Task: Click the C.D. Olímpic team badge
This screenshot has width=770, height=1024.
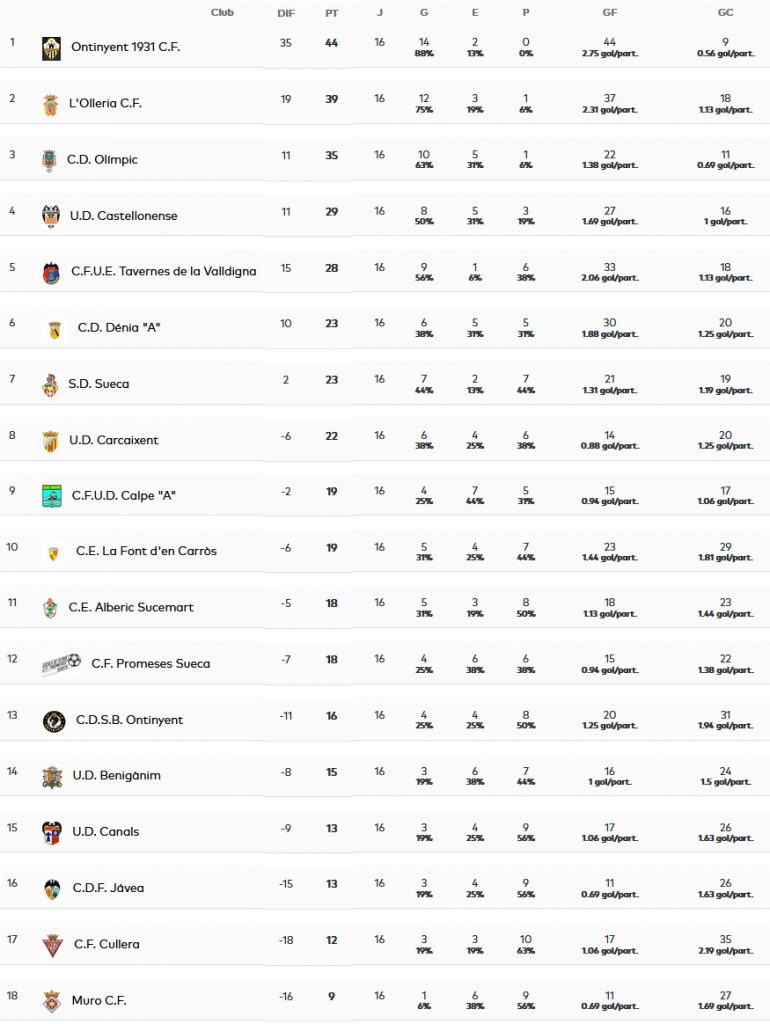Action: pyautogui.click(x=48, y=160)
